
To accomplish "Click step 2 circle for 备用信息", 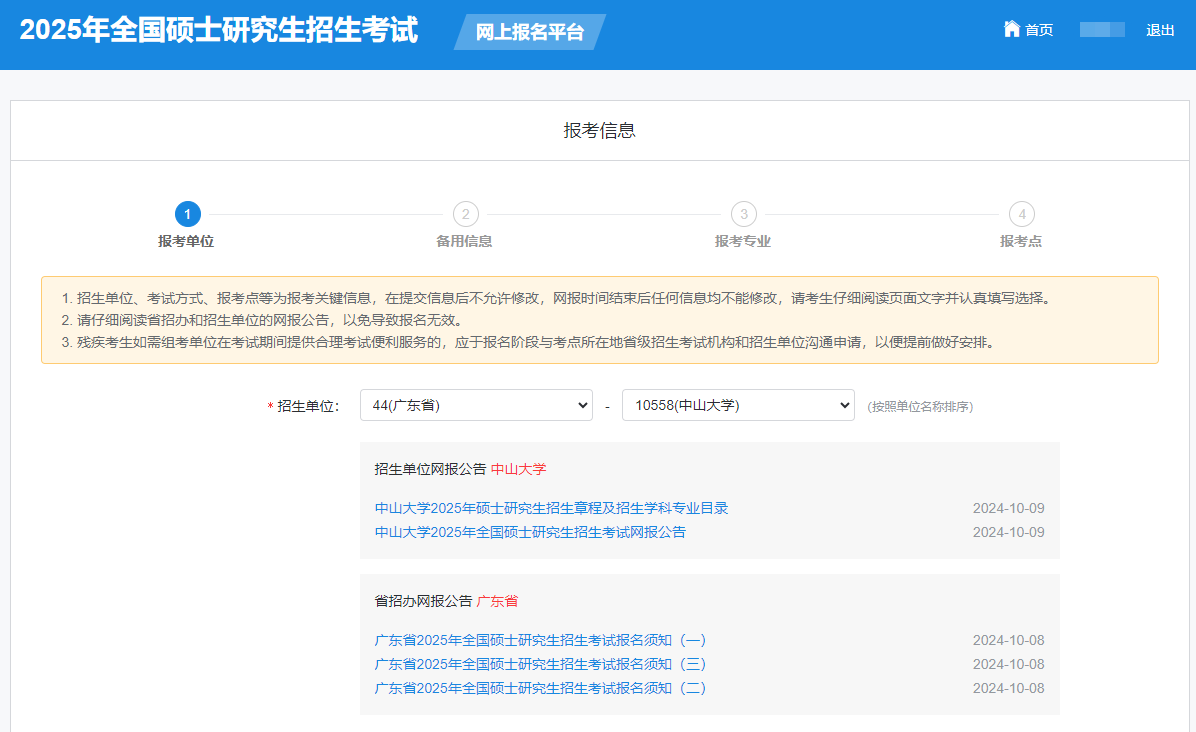I will [x=465, y=214].
